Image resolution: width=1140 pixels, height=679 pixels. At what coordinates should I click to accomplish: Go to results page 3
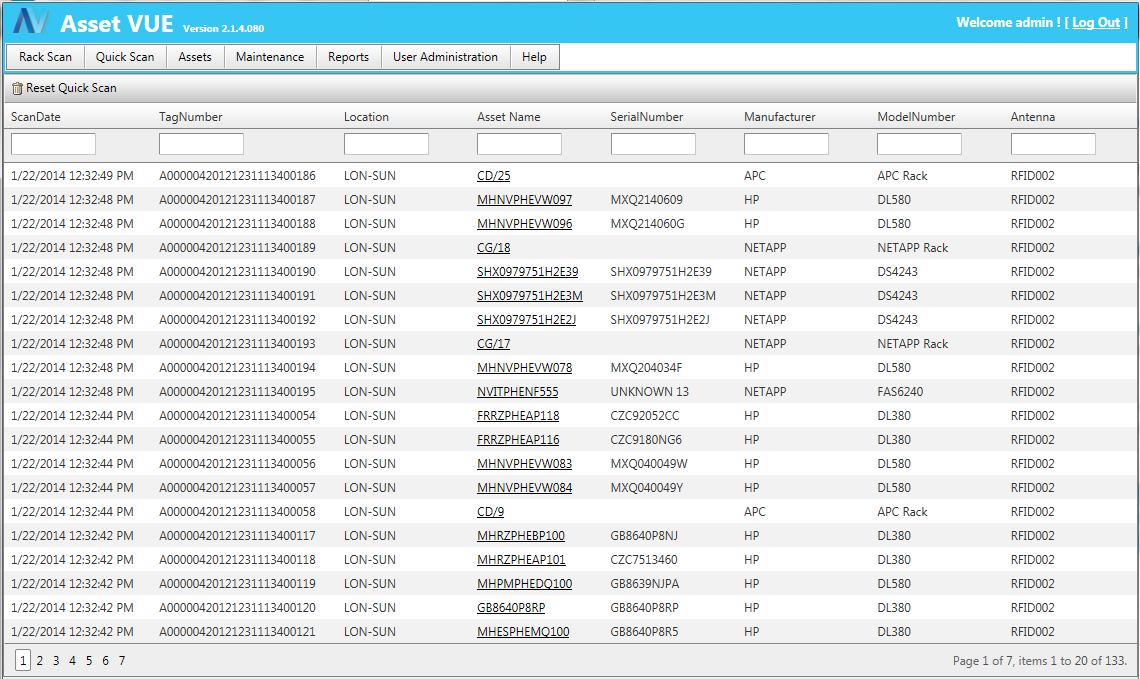(56, 661)
